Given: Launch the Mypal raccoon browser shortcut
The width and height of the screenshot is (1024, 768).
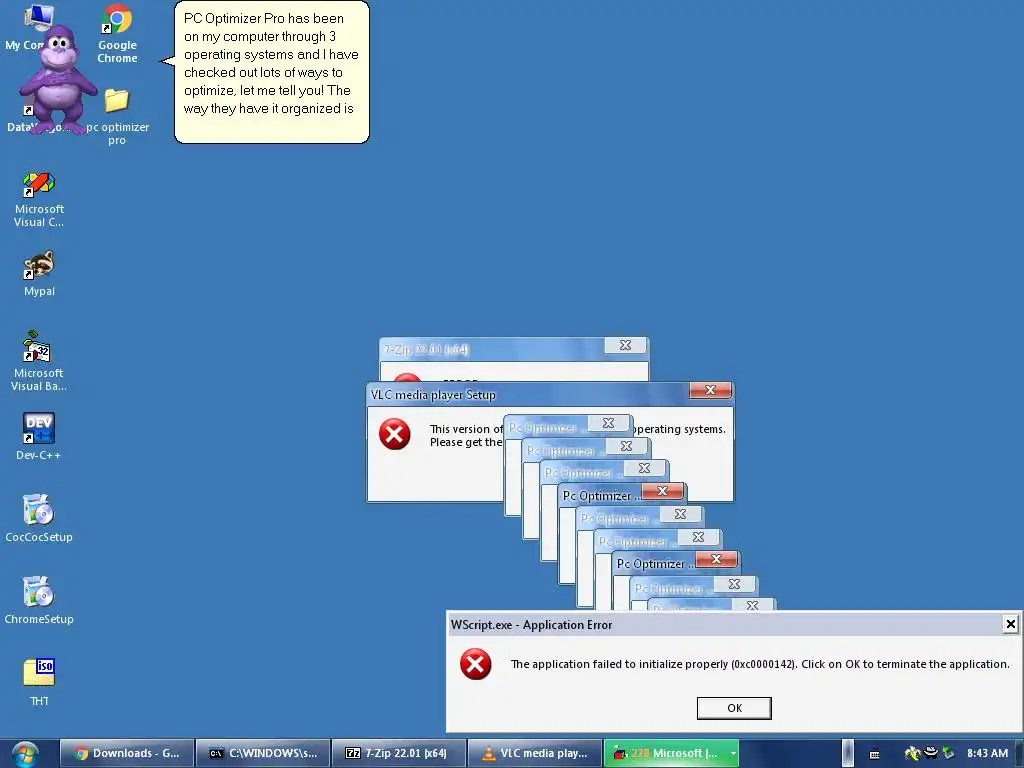Looking at the screenshot, I should (x=39, y=274).
